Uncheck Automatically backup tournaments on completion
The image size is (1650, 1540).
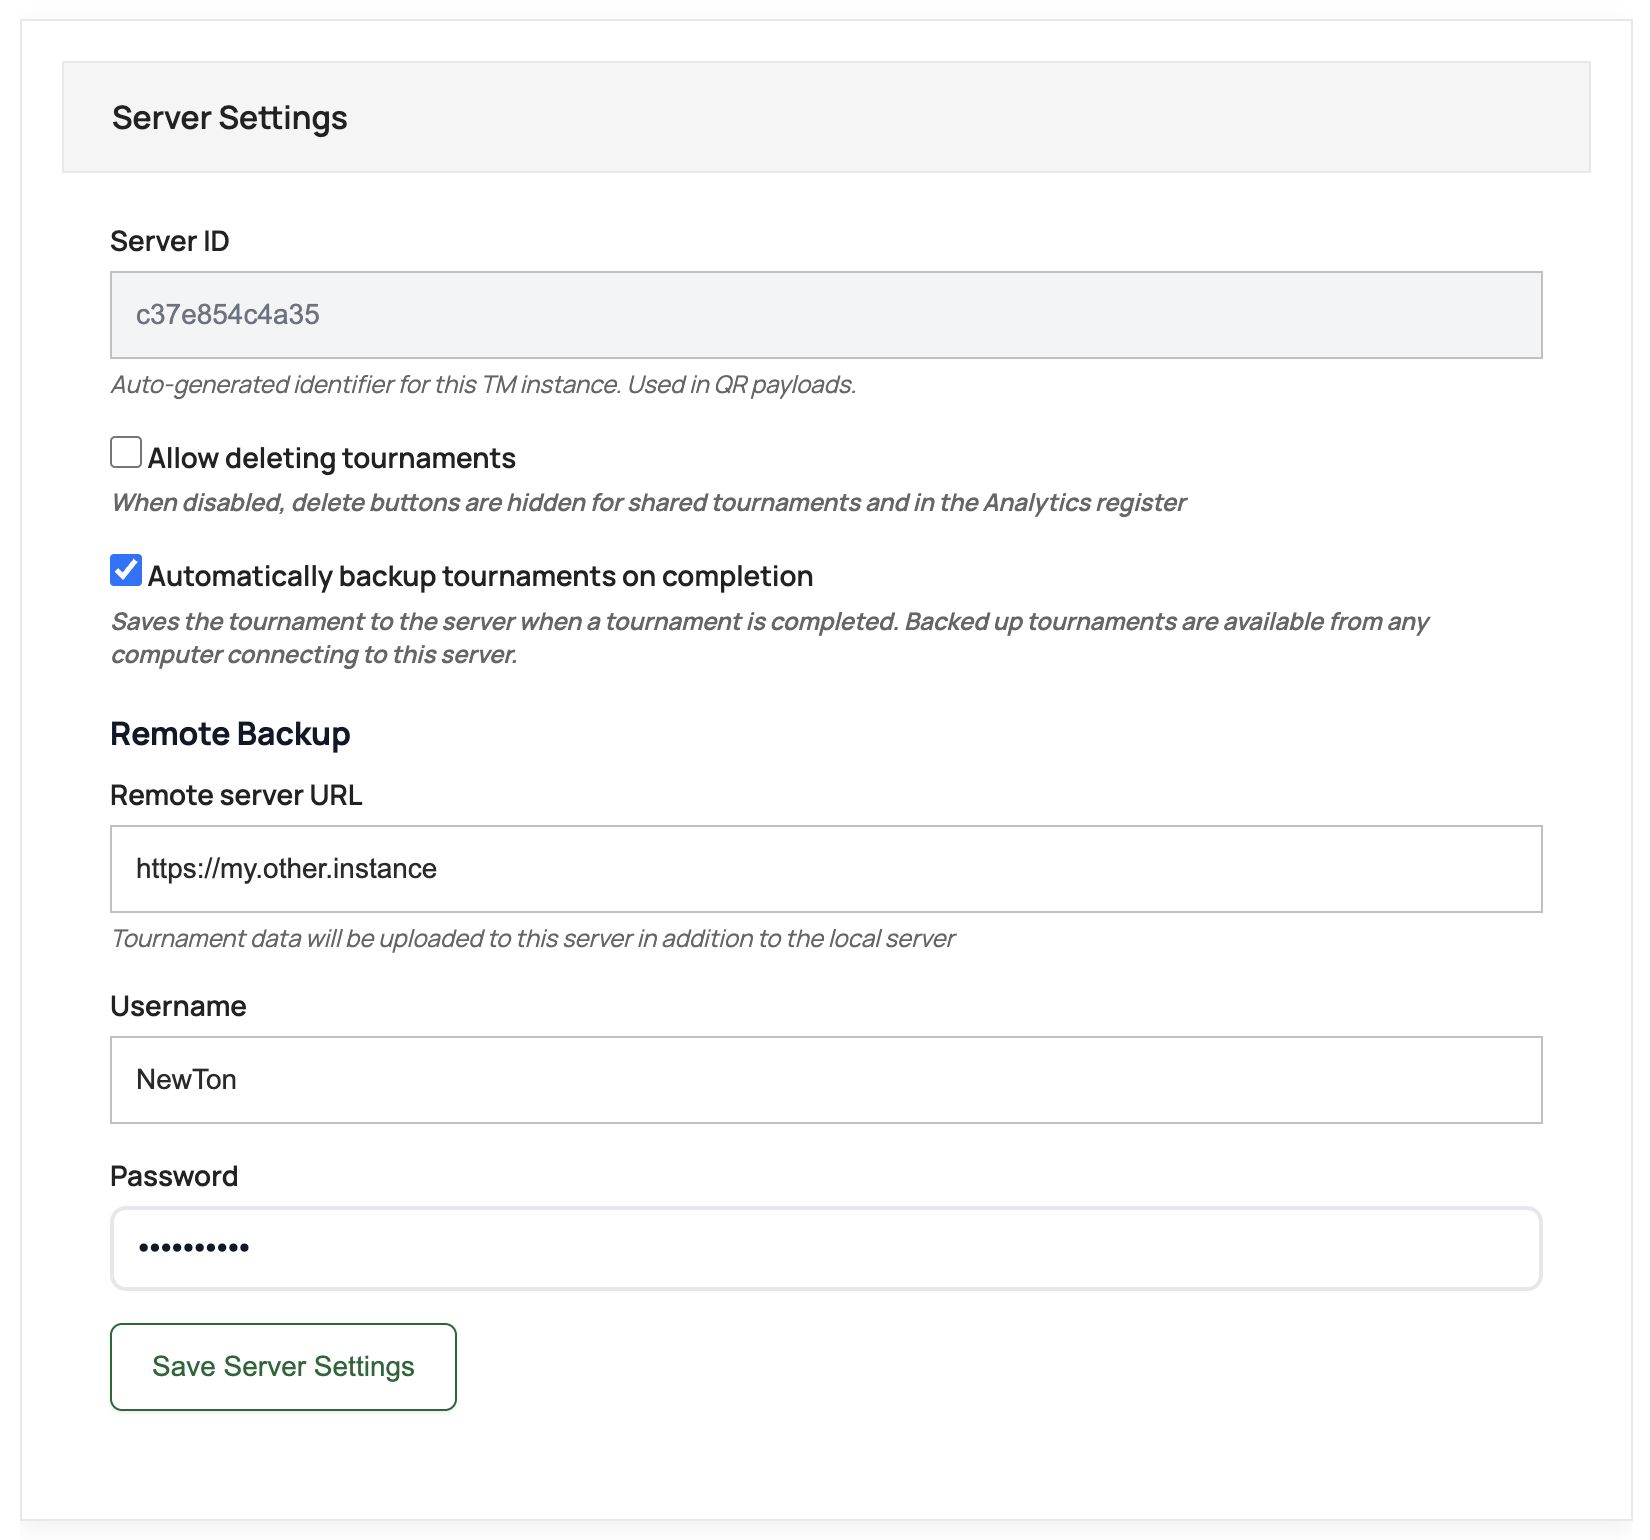(x=125, y=571)
